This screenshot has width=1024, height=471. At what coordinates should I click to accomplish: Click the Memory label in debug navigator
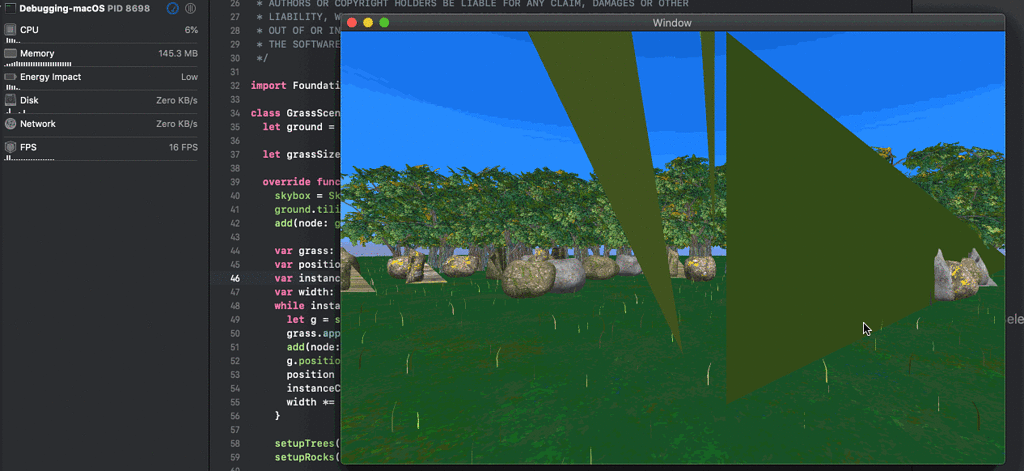(37, 54)
